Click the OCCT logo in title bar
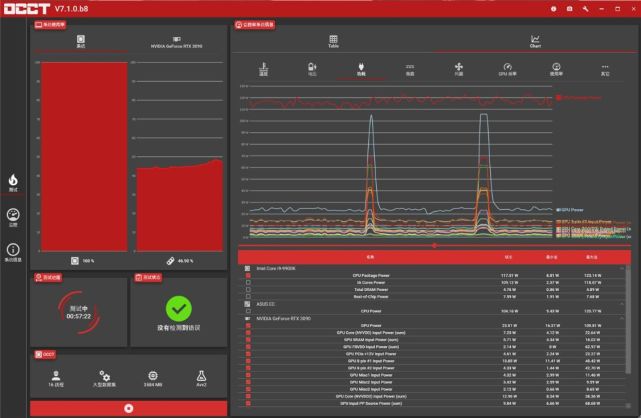641x418 pixels. coord(27,9)
